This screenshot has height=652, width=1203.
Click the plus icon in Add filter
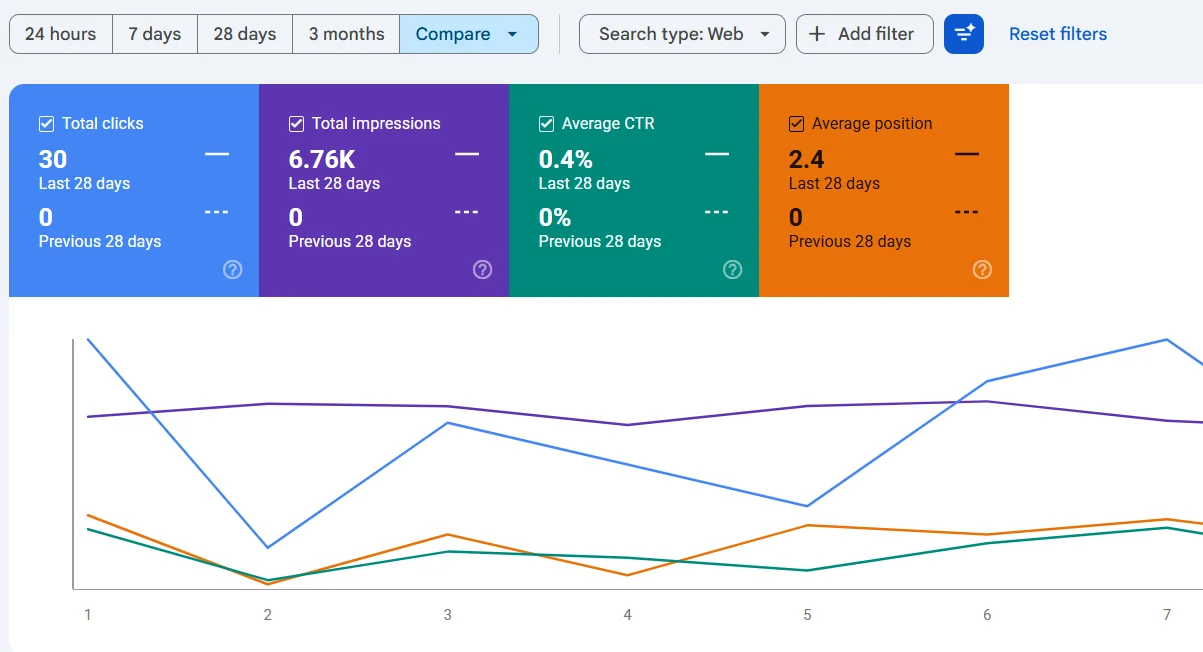817,34
